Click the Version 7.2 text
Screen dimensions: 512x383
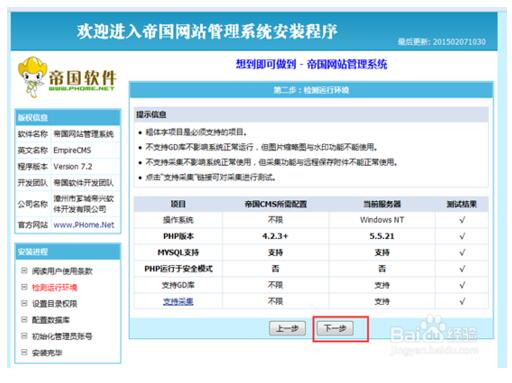tap(73, 167)
